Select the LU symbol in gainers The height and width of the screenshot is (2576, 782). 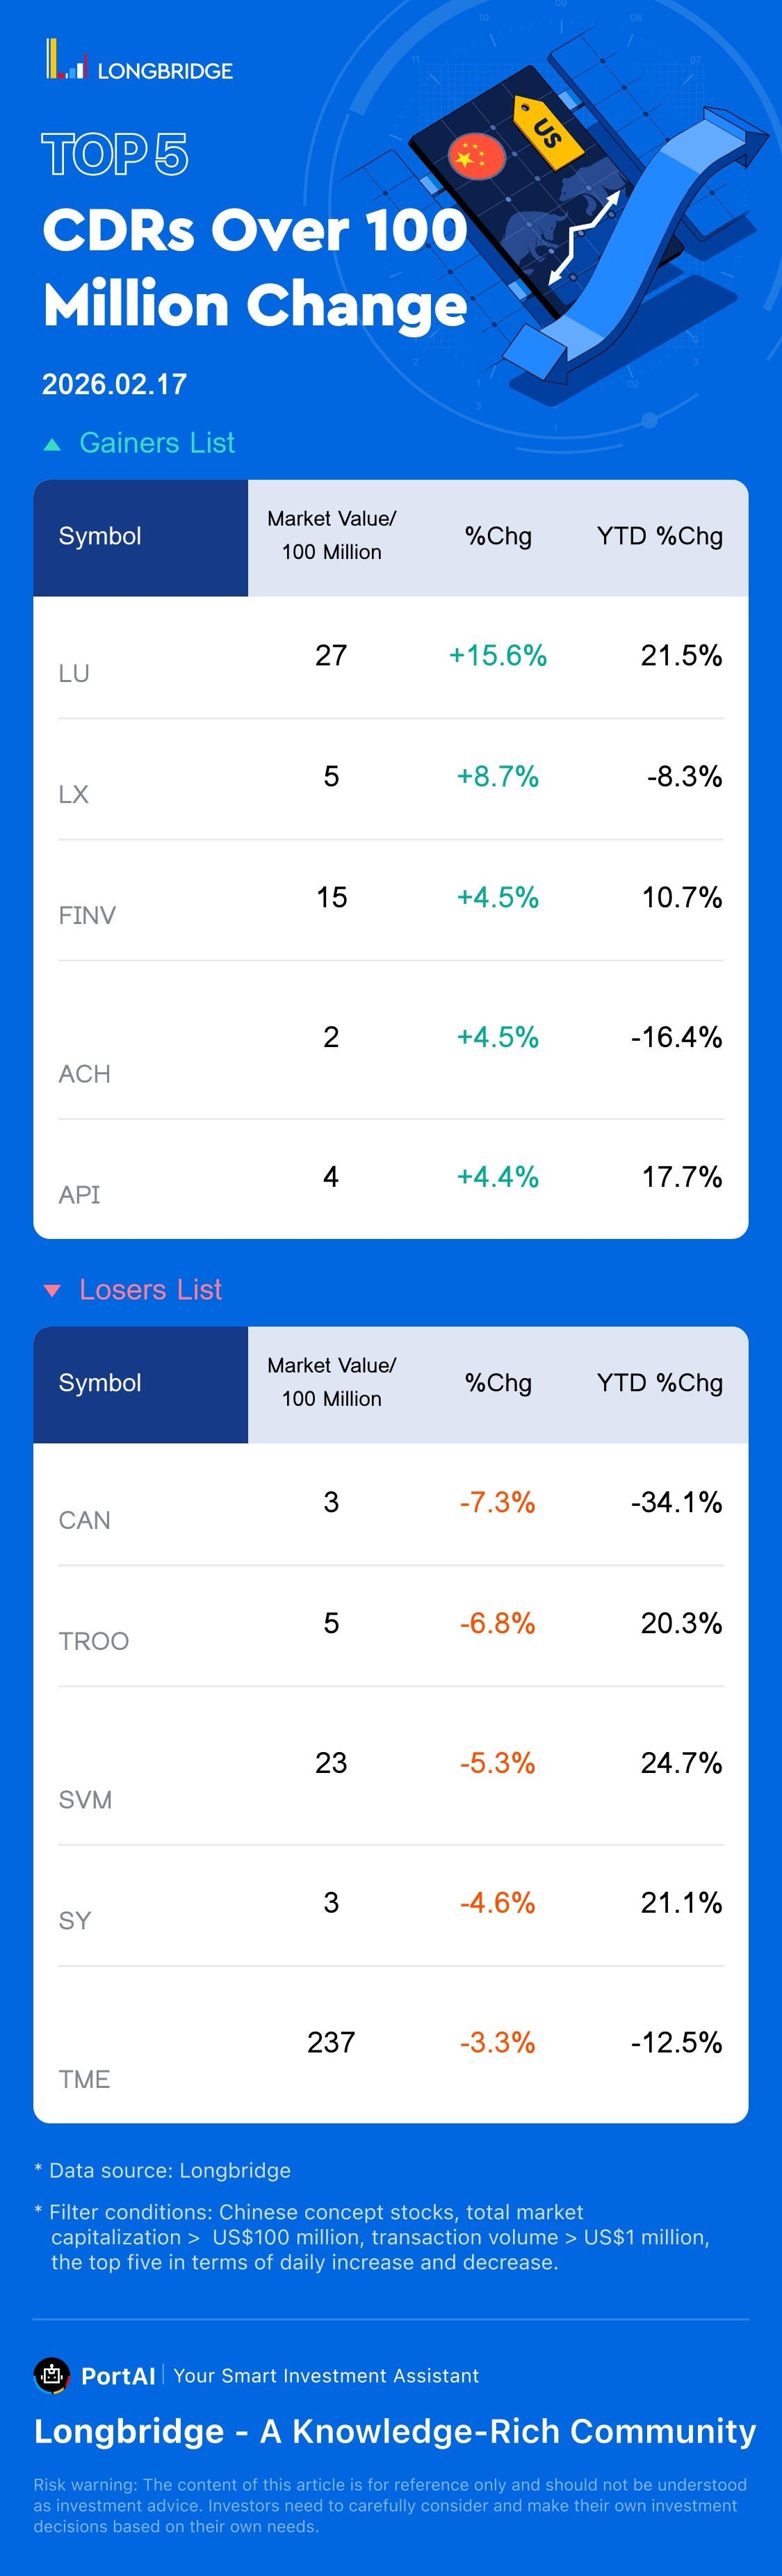click(74, 673)
